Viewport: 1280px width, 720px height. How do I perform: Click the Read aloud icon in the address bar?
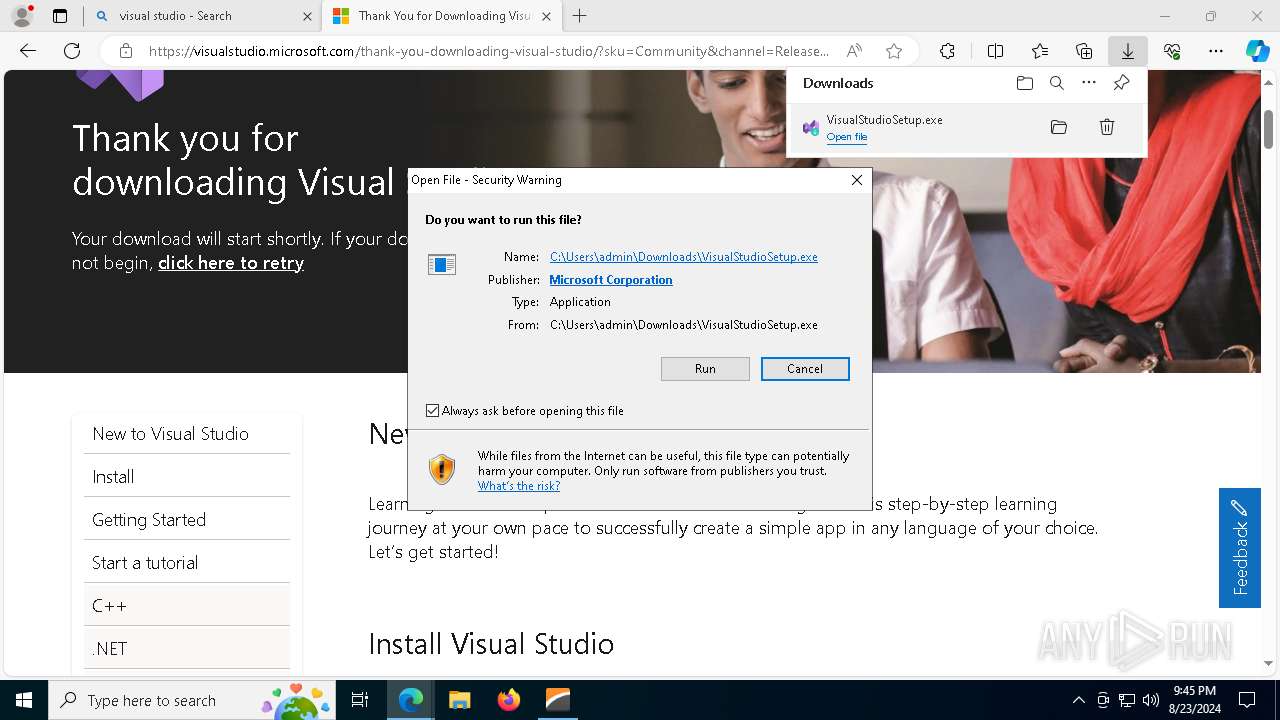(854, 51)
